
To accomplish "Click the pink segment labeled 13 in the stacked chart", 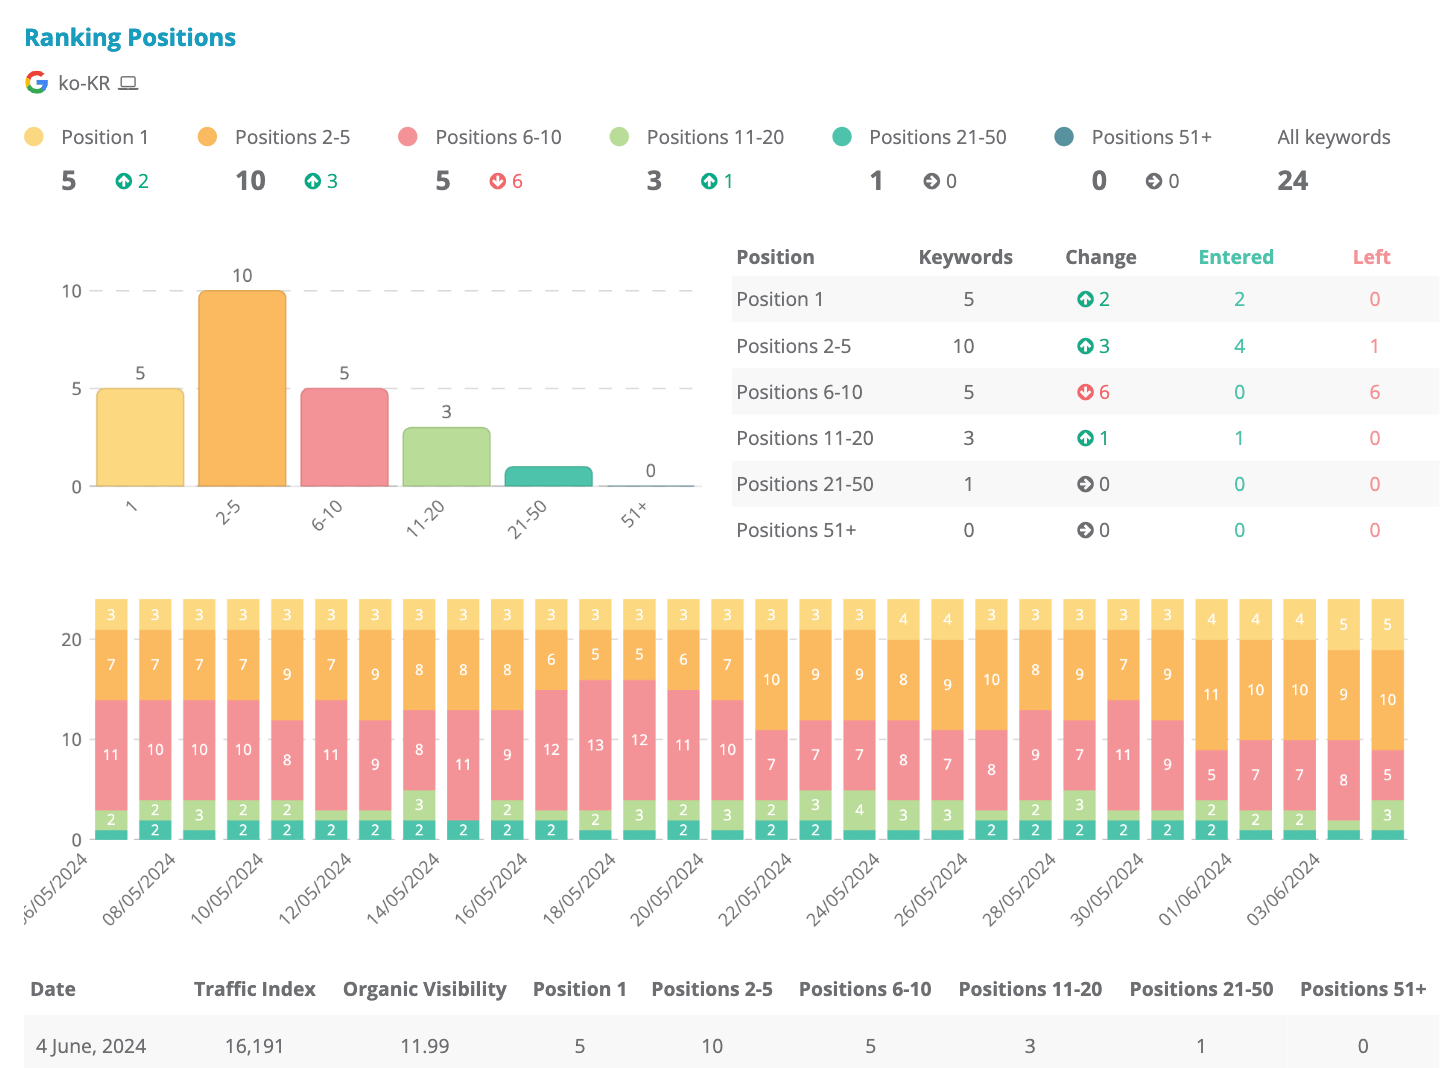I will 595,745.
